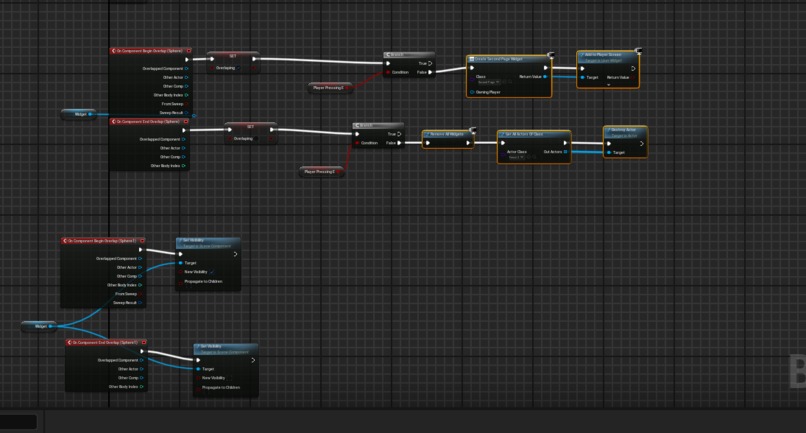Click Return Value pin on Create Second Page Widget node
This screenshot has width=806, height=433.
(x=545, y=77)
